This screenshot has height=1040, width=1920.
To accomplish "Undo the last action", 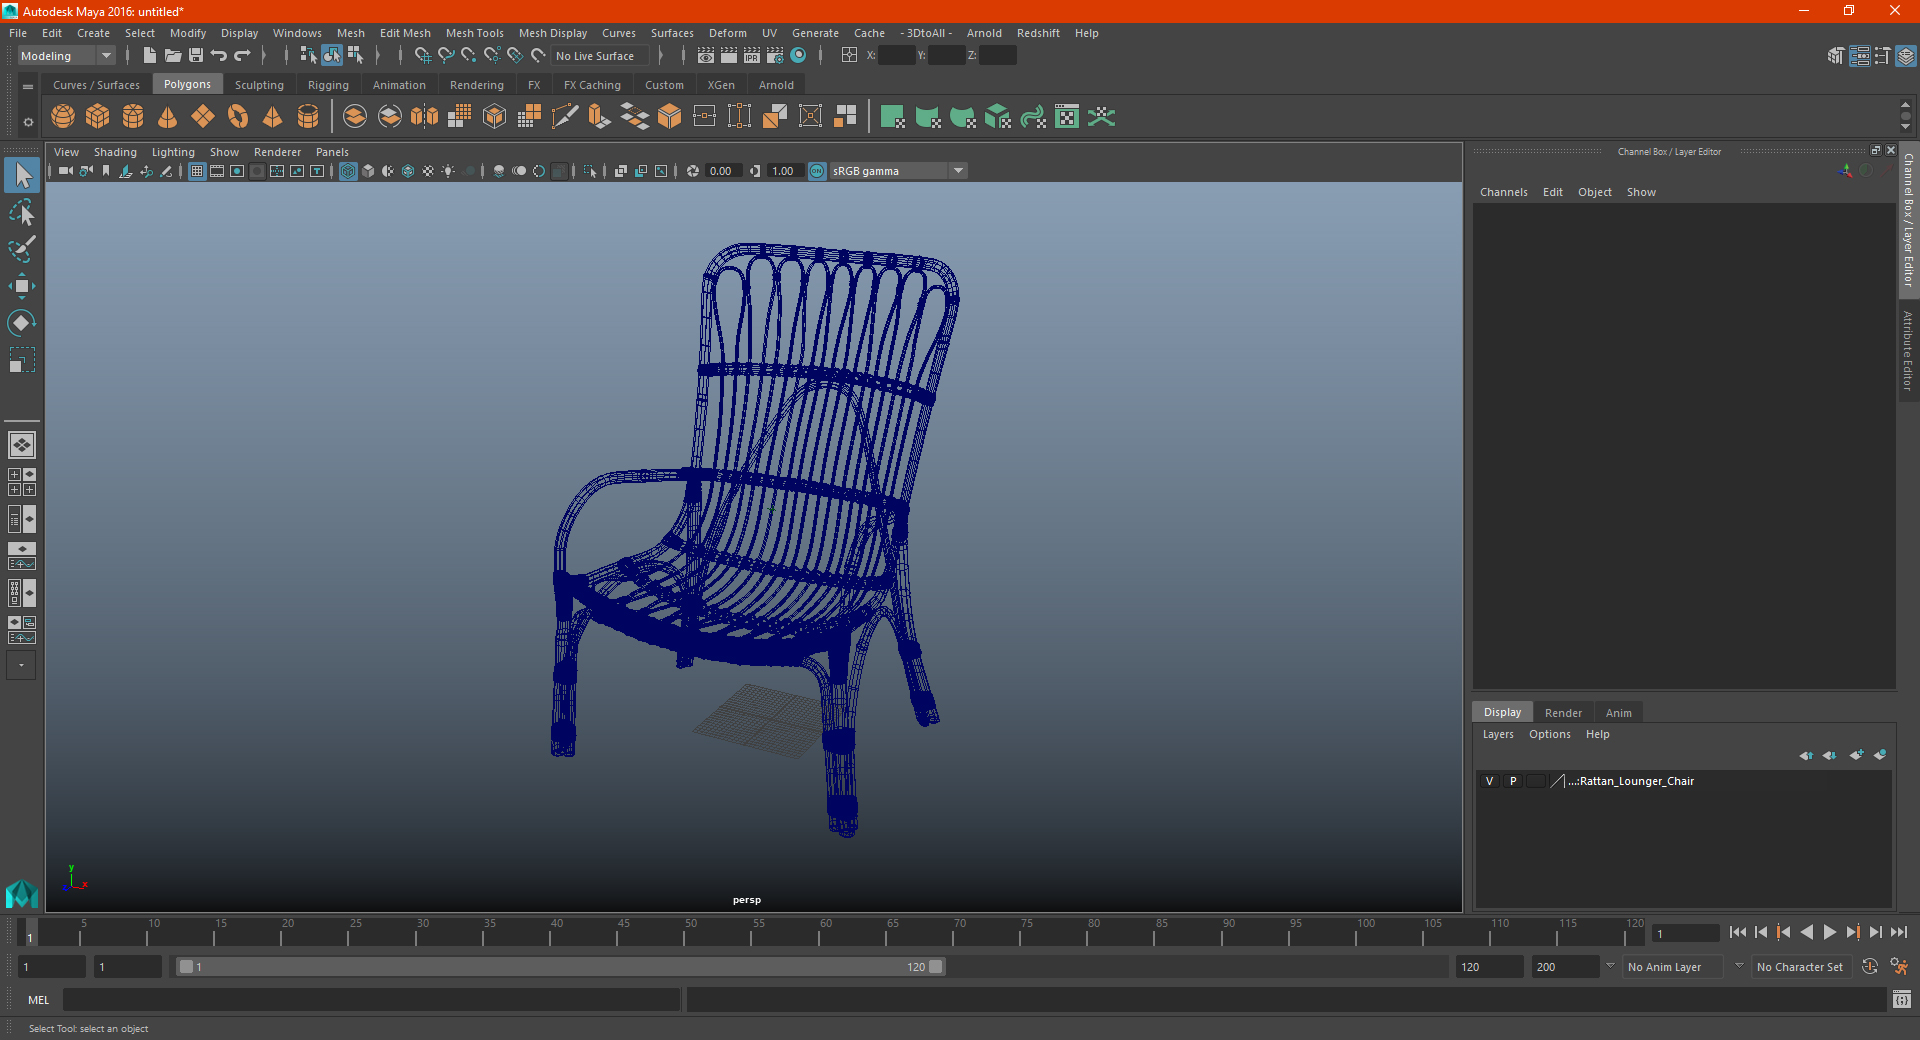I will click(219, 56).
